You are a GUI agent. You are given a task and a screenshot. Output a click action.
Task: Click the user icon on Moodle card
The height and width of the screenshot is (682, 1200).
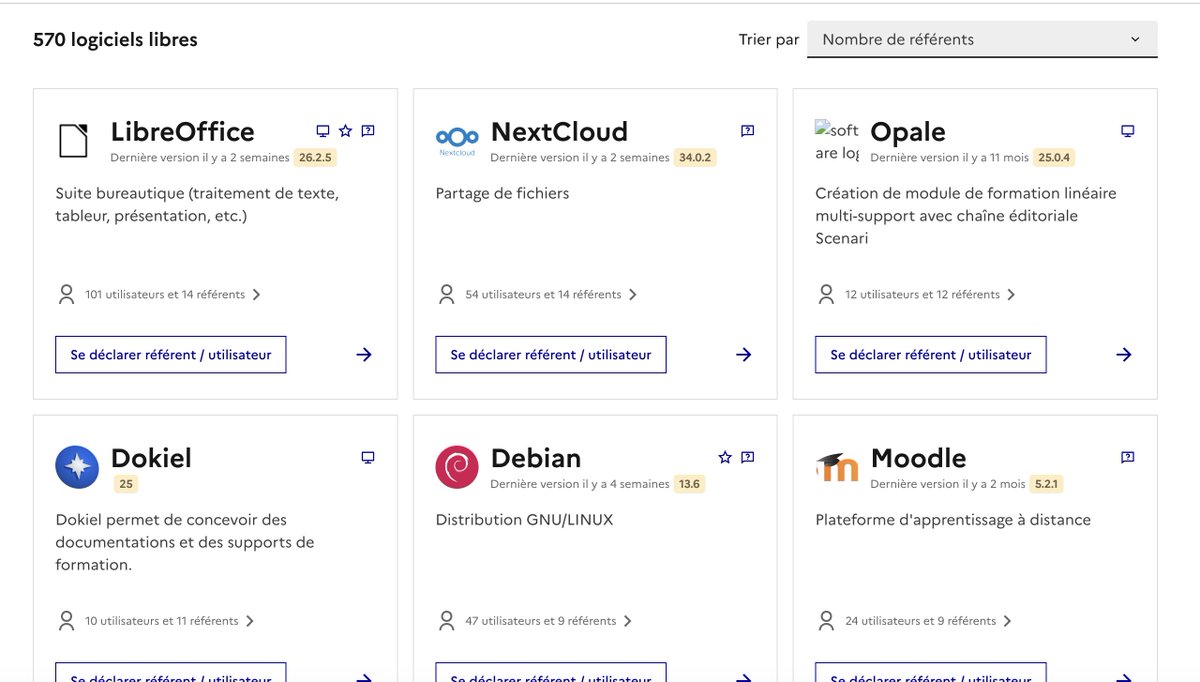[827, 621]
